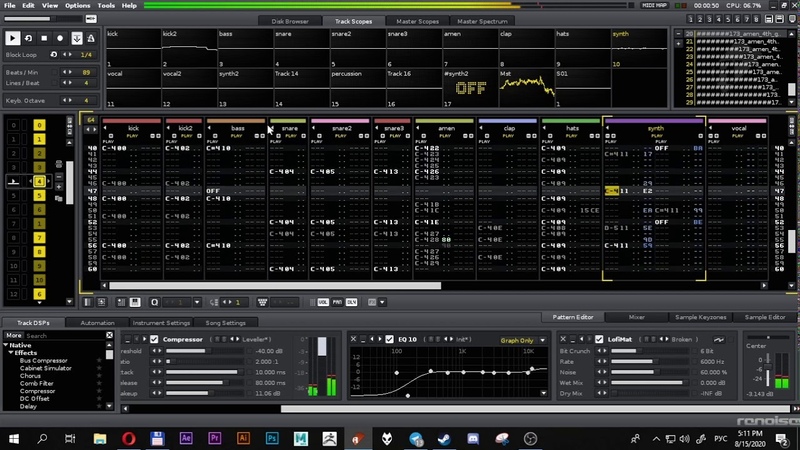The width and height of the screenshot is (800, 450).
Task: Click the quantize Q icon
Action: click(155, 303)
